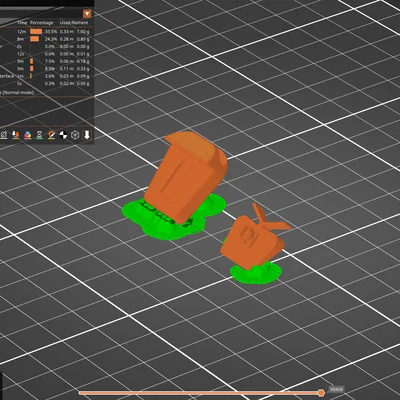
Task: Click the Percentage column header
Action: [x=42, y=23]
